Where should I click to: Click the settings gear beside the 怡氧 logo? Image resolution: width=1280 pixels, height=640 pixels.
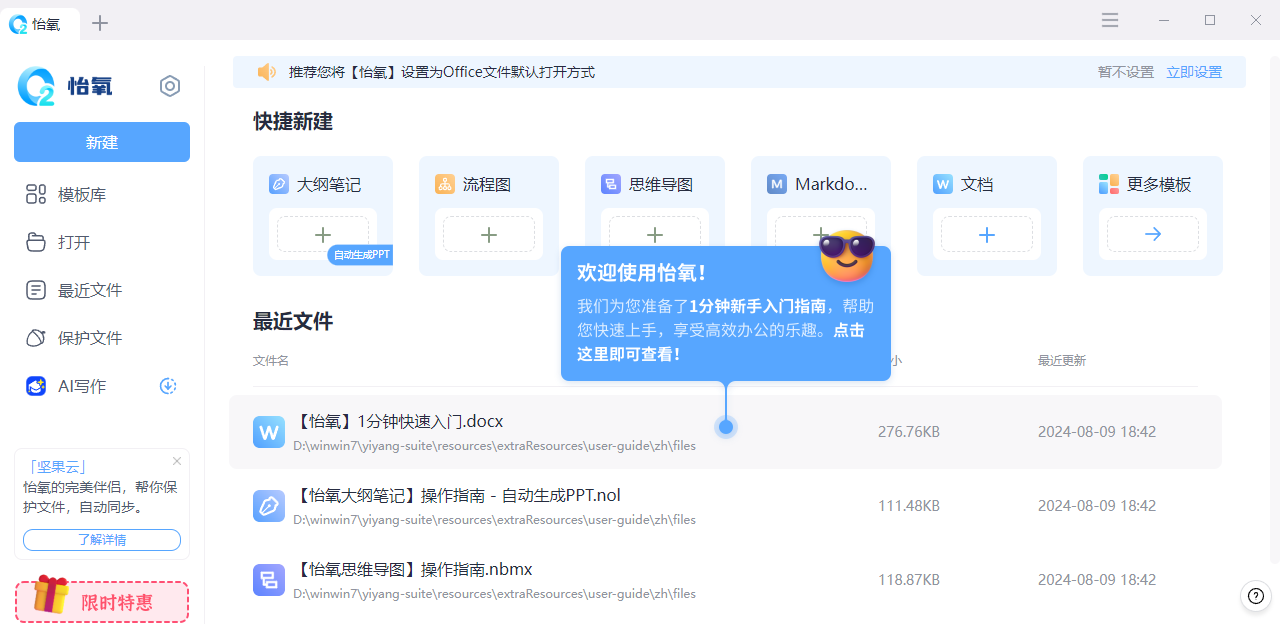coord(170,86)
